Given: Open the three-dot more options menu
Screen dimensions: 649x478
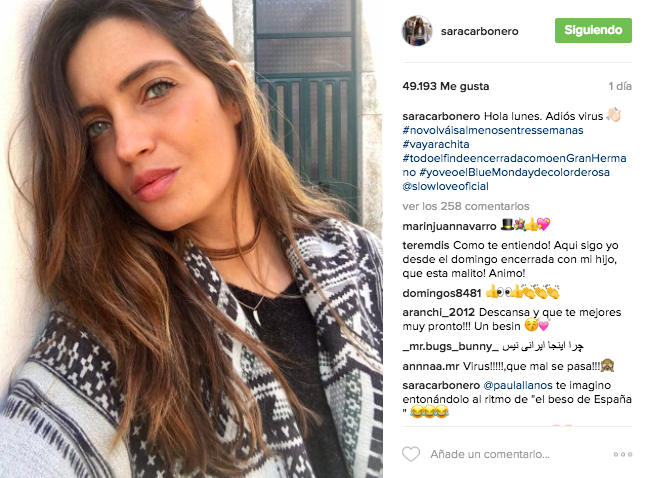Looking at the screenshot, I should tap(623, 454).
